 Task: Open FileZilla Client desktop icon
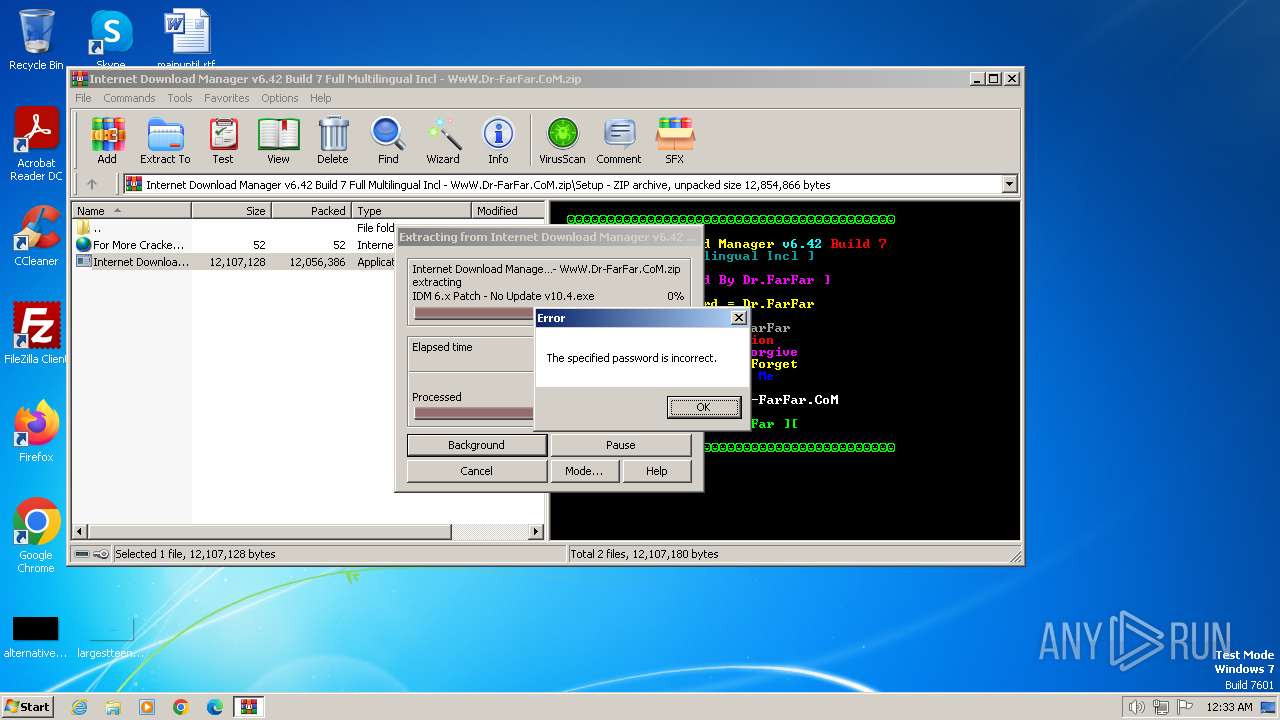coord(36,333)
